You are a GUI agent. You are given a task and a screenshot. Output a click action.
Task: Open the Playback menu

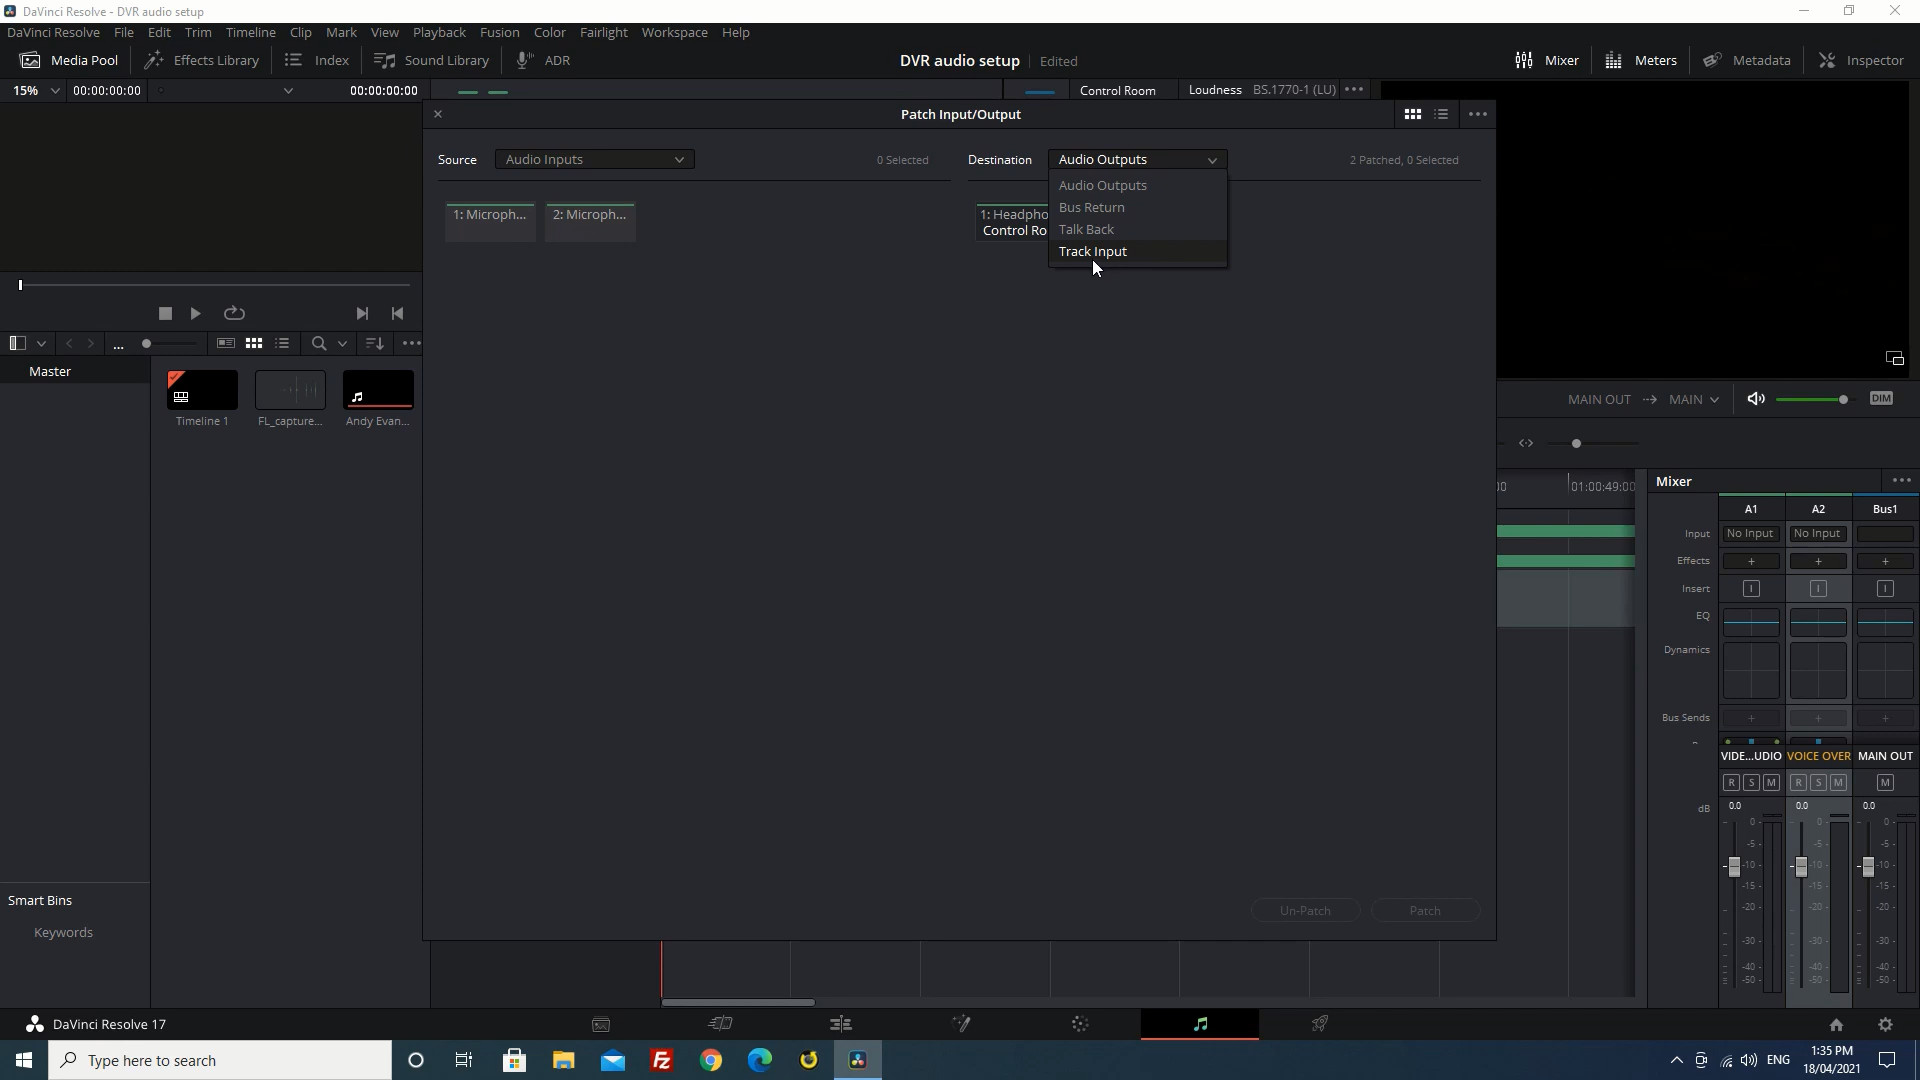coord(439,32)
